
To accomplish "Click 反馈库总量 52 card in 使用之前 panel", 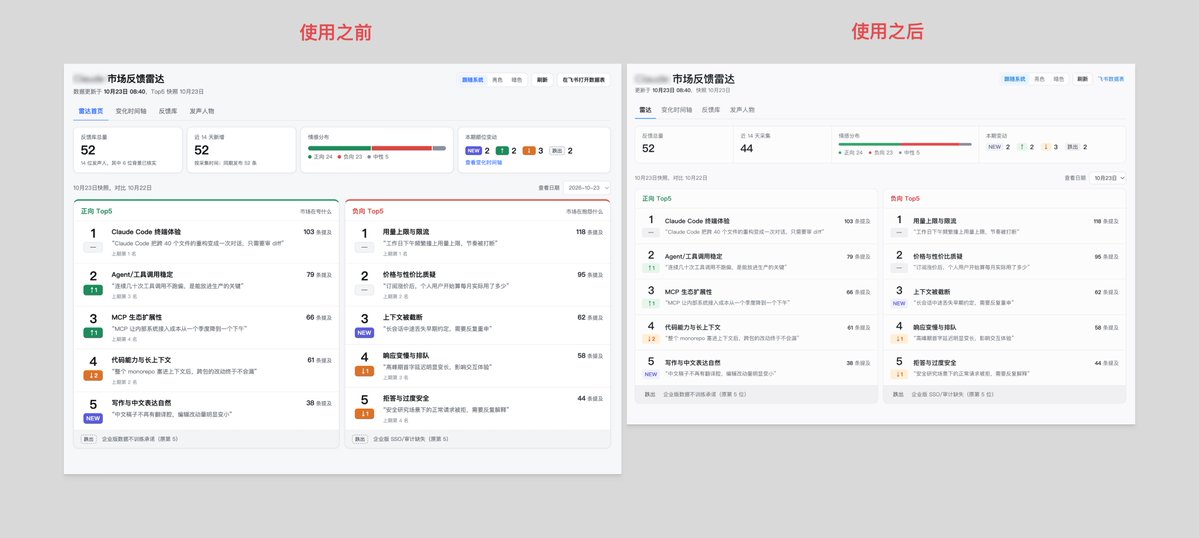I will [x=128, y=150].
